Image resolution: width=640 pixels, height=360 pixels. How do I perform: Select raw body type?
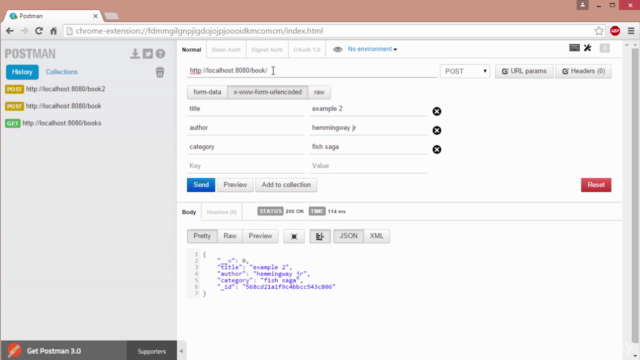319,92
